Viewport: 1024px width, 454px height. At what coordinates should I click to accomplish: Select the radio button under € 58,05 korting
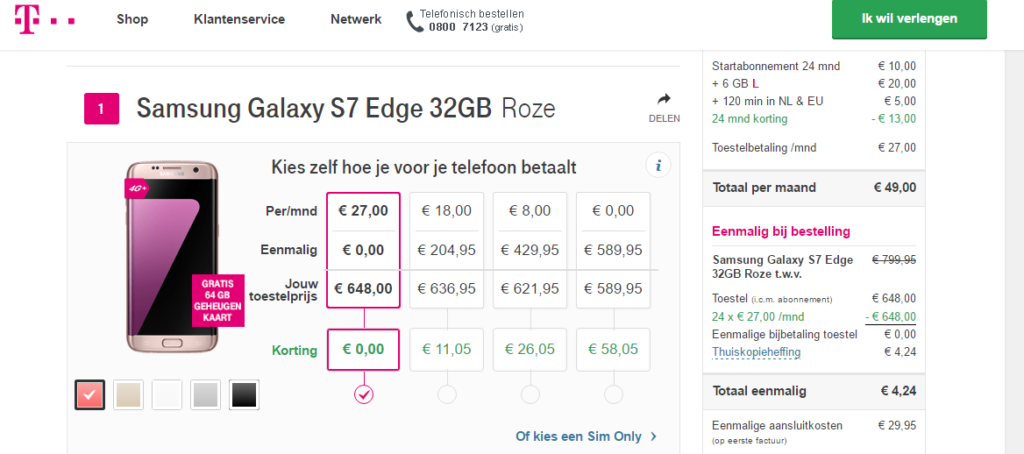[x=613, y=394]
